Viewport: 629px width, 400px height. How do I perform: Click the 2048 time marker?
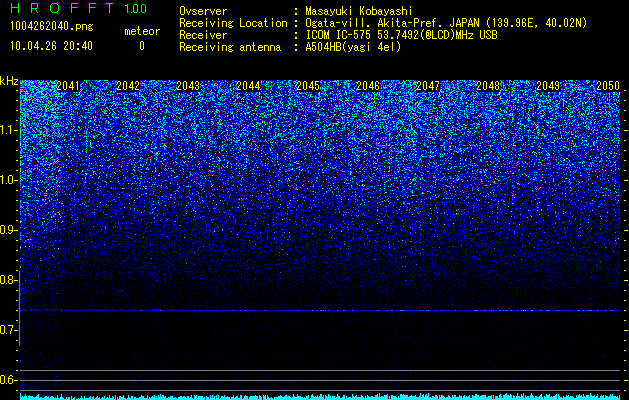(488, 86)
